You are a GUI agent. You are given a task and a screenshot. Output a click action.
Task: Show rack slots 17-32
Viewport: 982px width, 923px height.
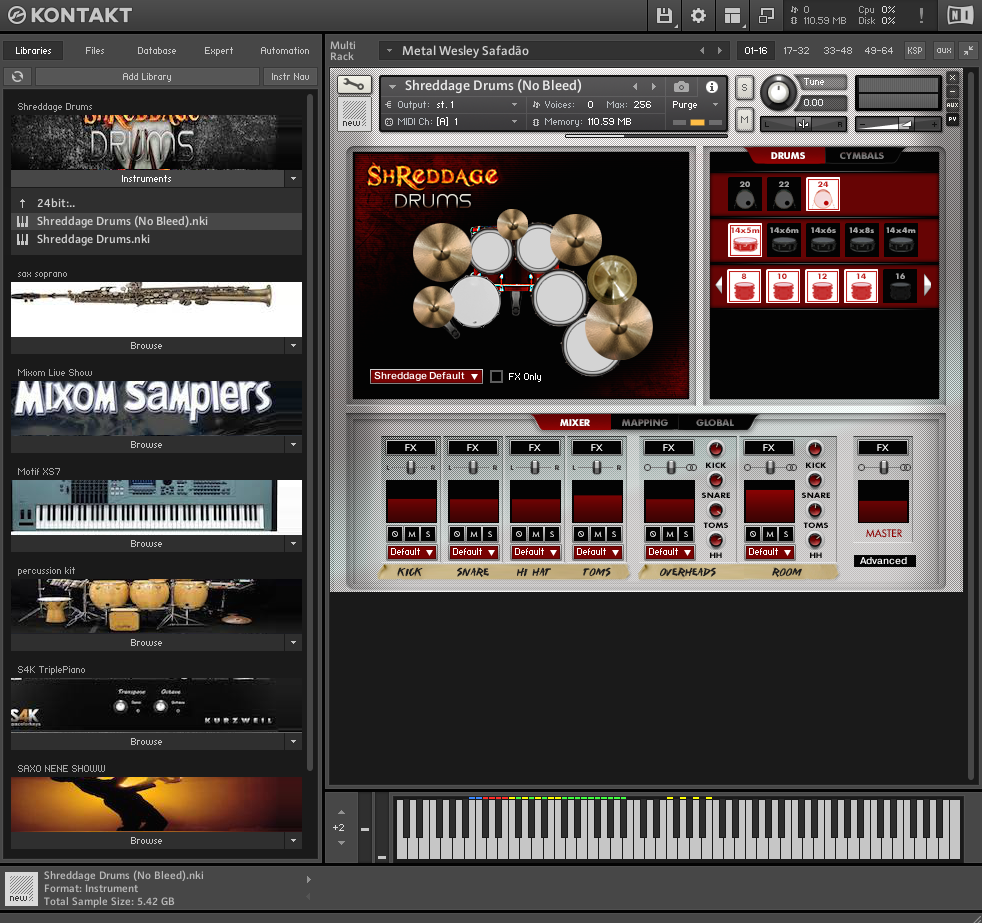tap(796, 51)
